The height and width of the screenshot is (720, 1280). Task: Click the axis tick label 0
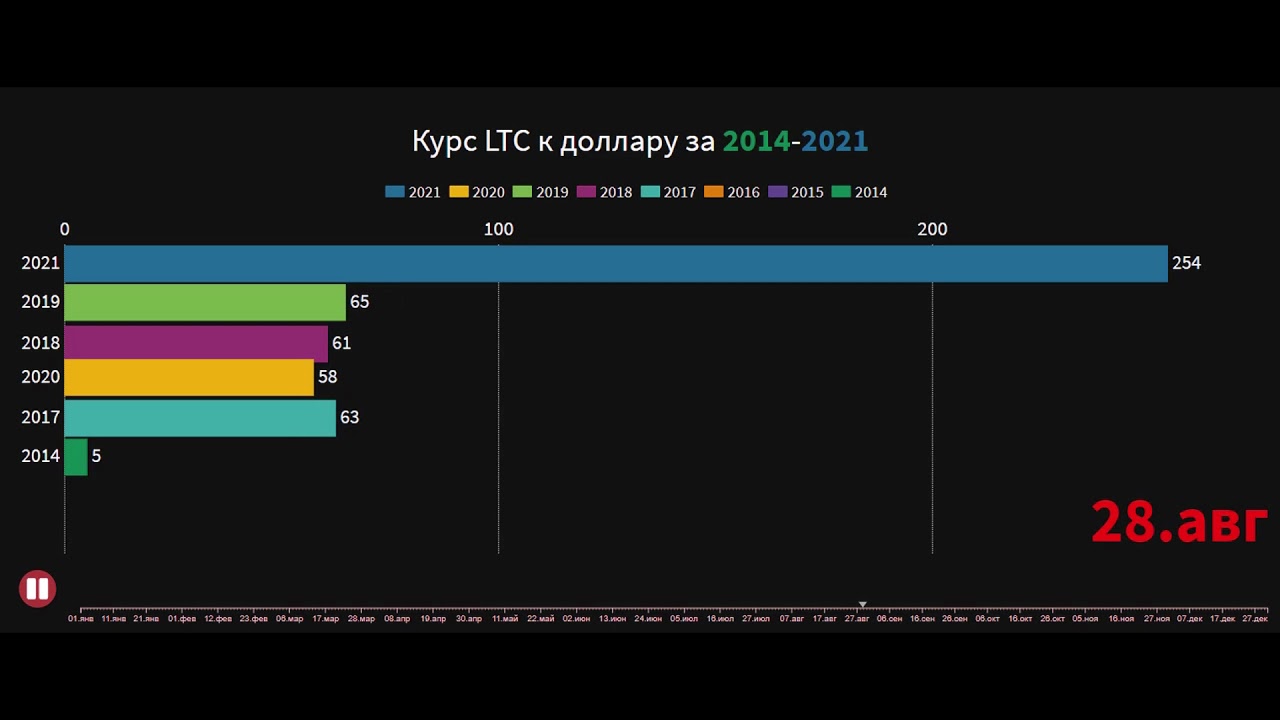coord(65,229)
